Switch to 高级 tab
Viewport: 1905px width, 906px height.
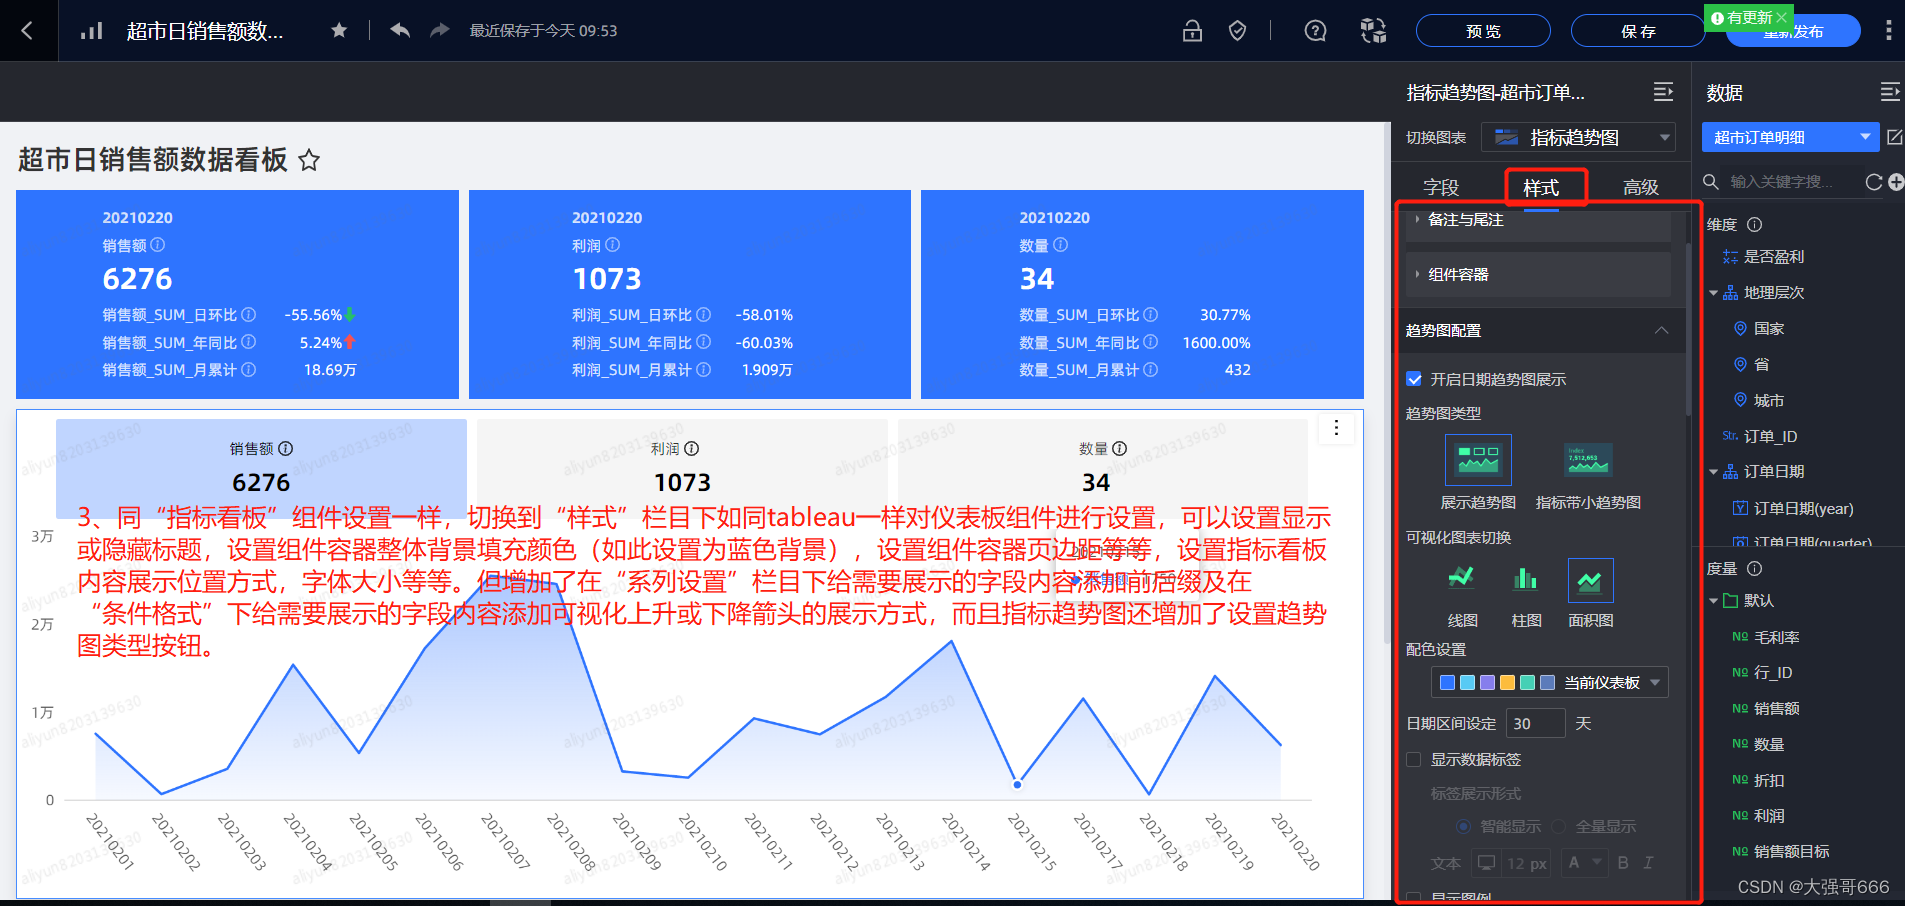click(x=1641, y=188)
